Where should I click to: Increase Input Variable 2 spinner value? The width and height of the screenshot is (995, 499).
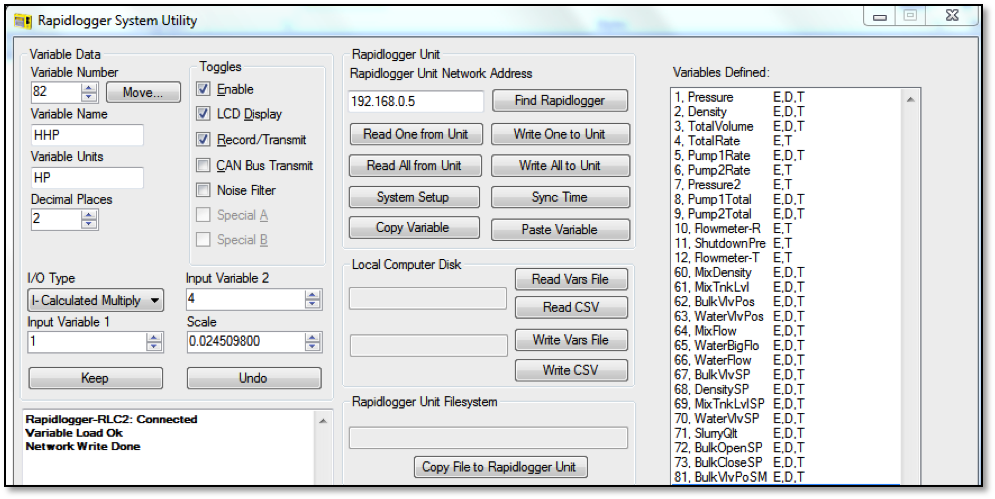pyautogui.click(x=312, y=295)
